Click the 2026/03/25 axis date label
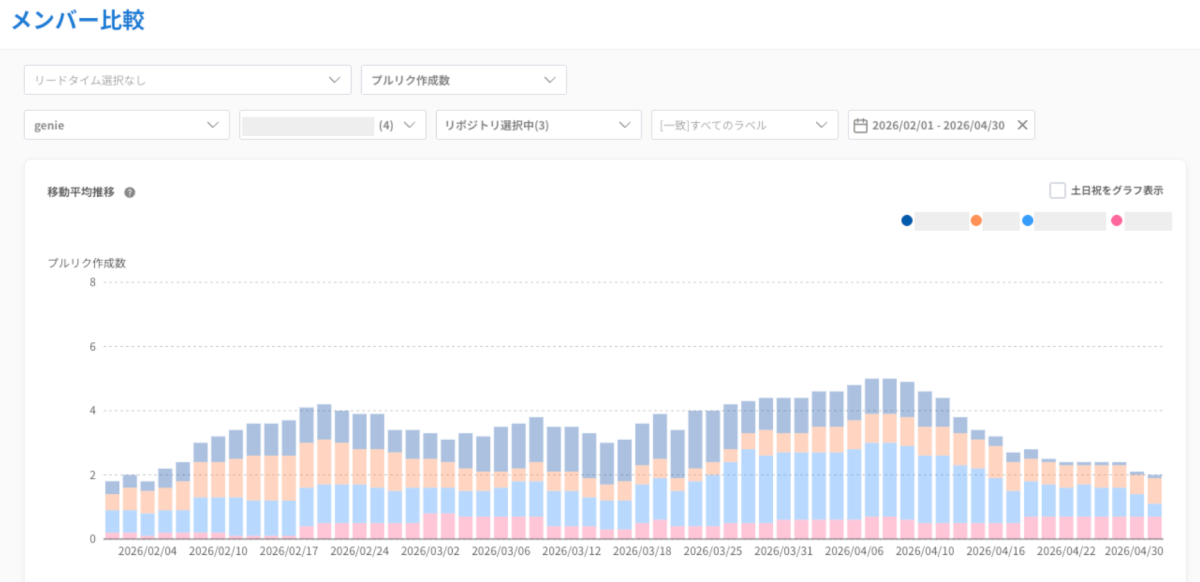The width and height of the screenshot is (1200, 582). coord(714,551)
